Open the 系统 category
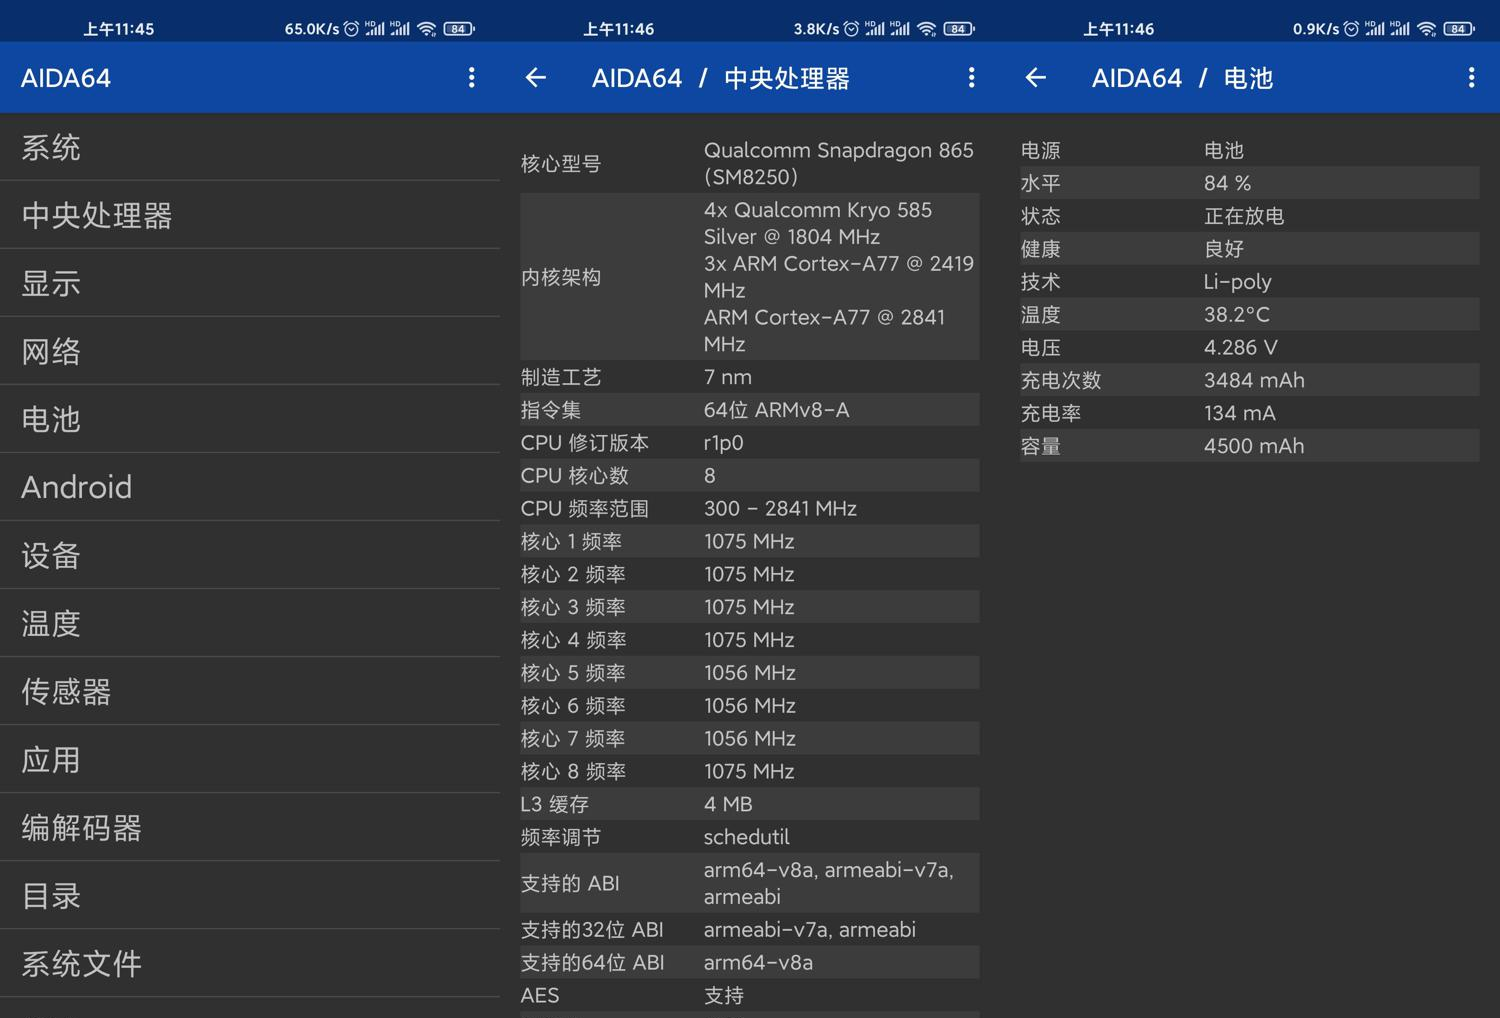This screenshot has height=1018, width=1500. pos(250,148)
